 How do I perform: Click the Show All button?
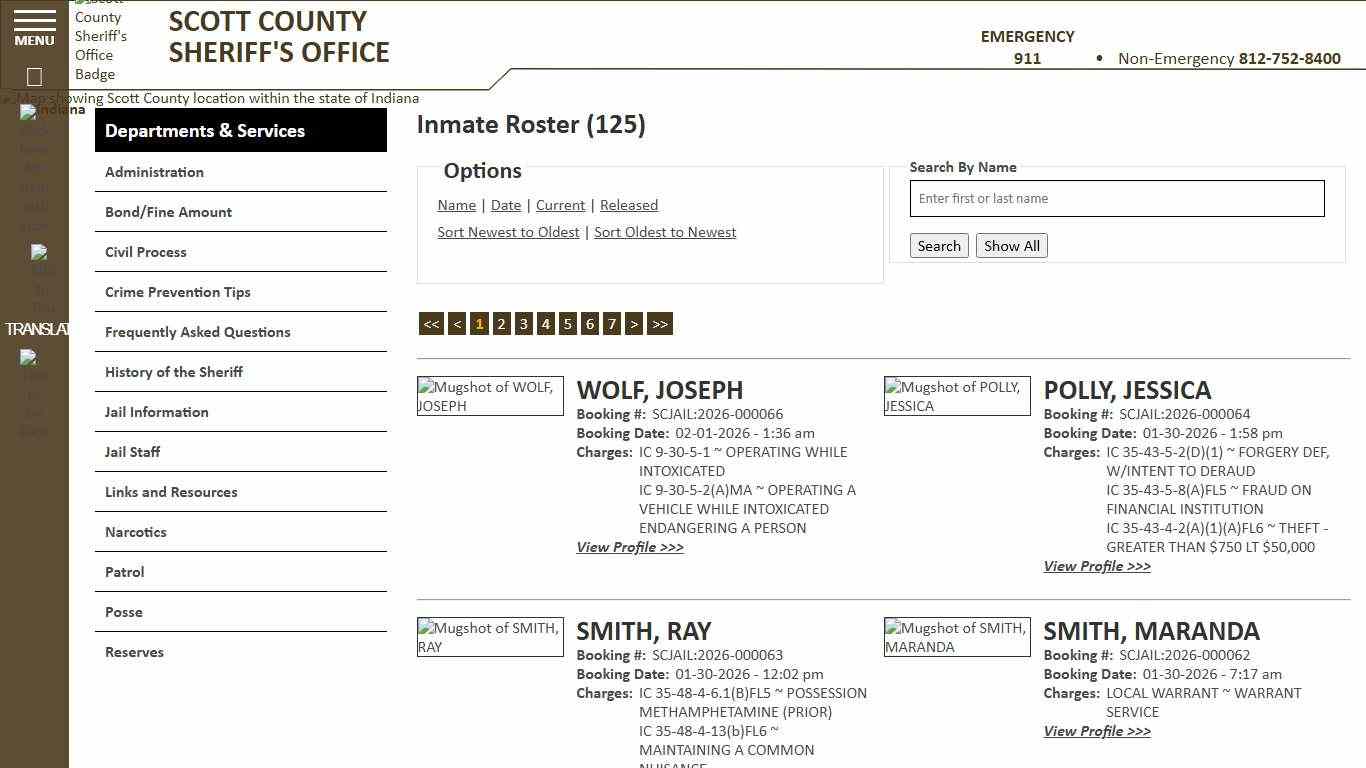pos(1011,245)
